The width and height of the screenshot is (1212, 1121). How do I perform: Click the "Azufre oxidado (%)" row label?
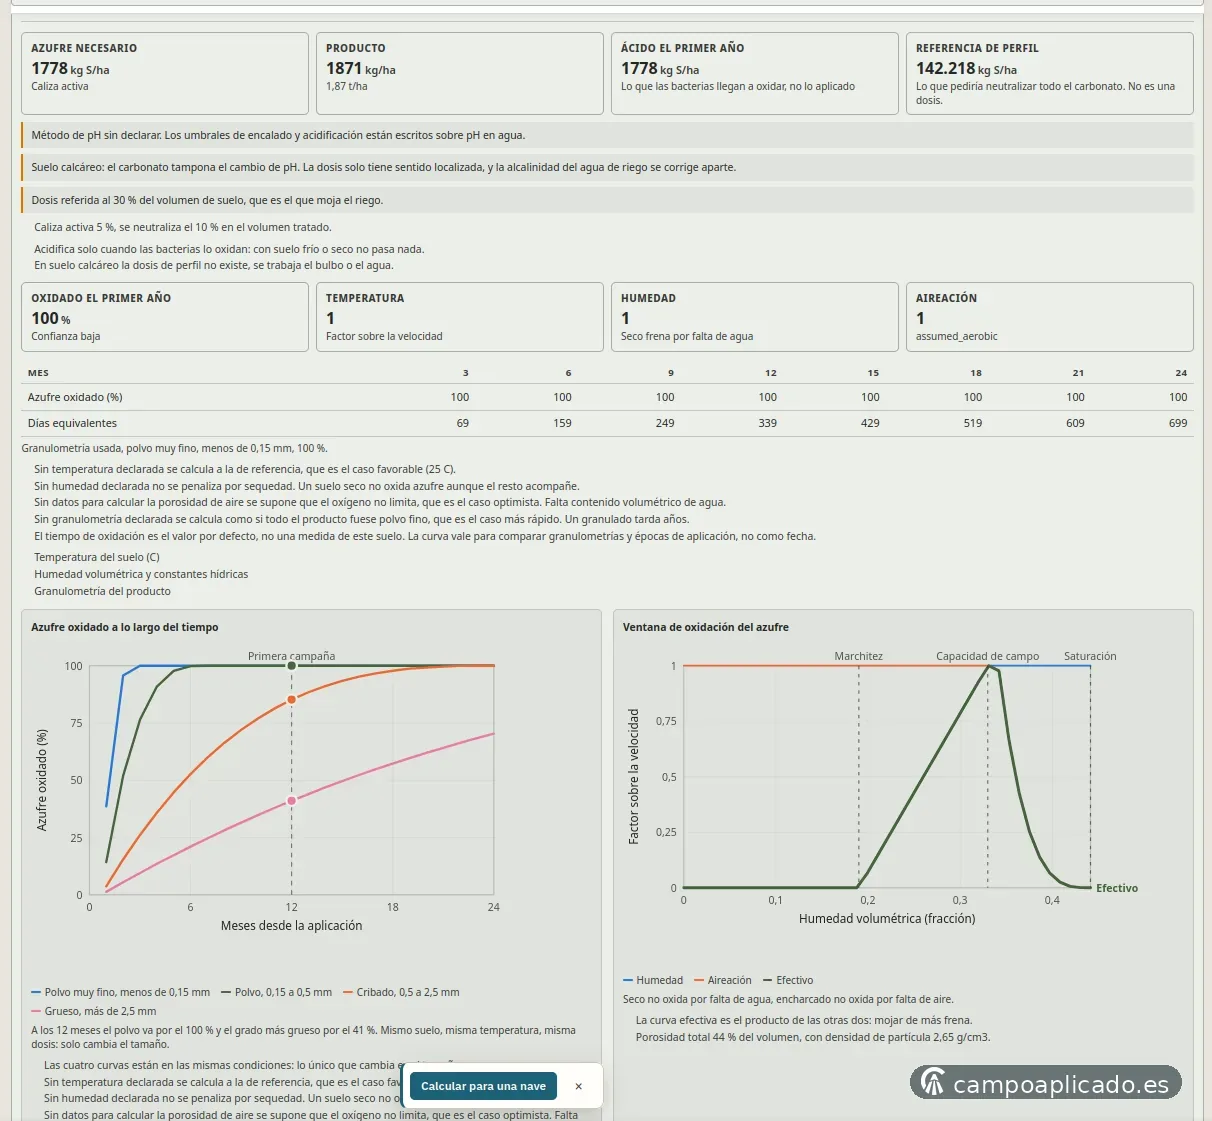[75, 397]
